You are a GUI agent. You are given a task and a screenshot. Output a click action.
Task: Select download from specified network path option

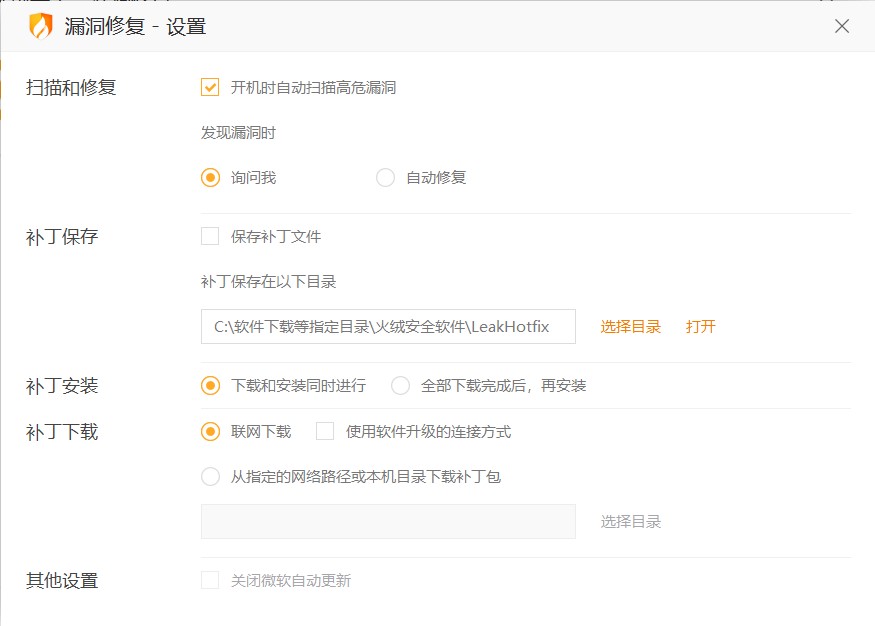tap(210, 477)
